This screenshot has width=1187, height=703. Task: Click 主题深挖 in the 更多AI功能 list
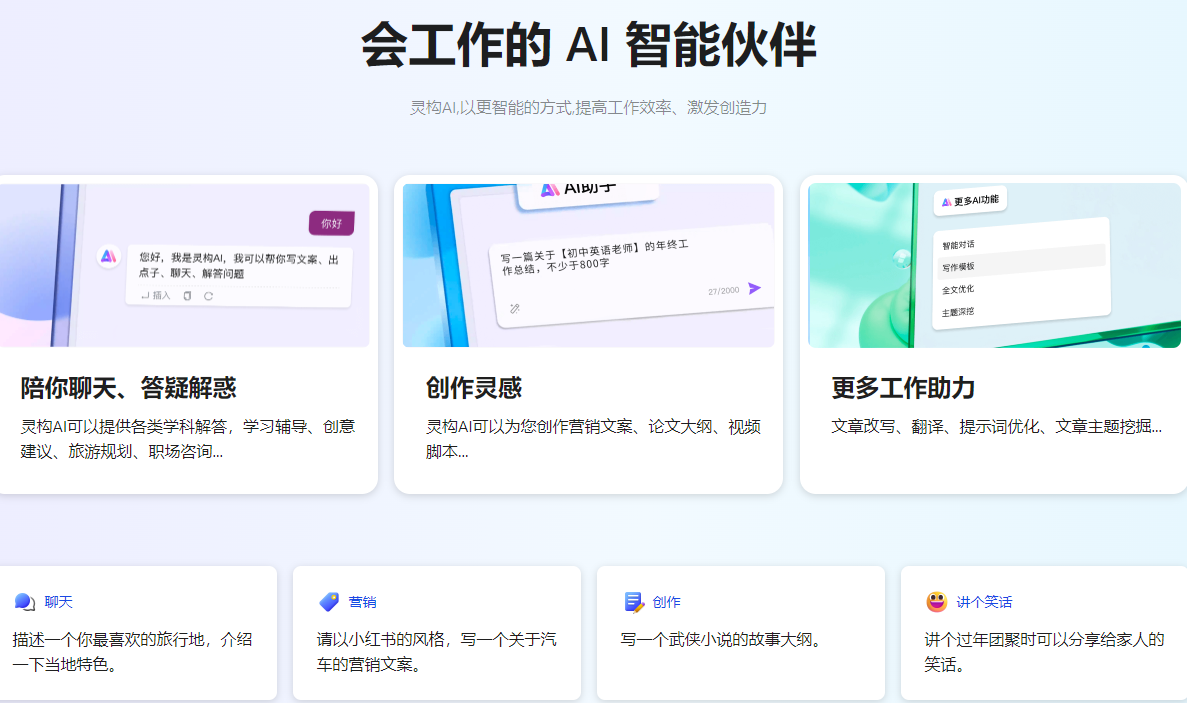pos(958,312)
